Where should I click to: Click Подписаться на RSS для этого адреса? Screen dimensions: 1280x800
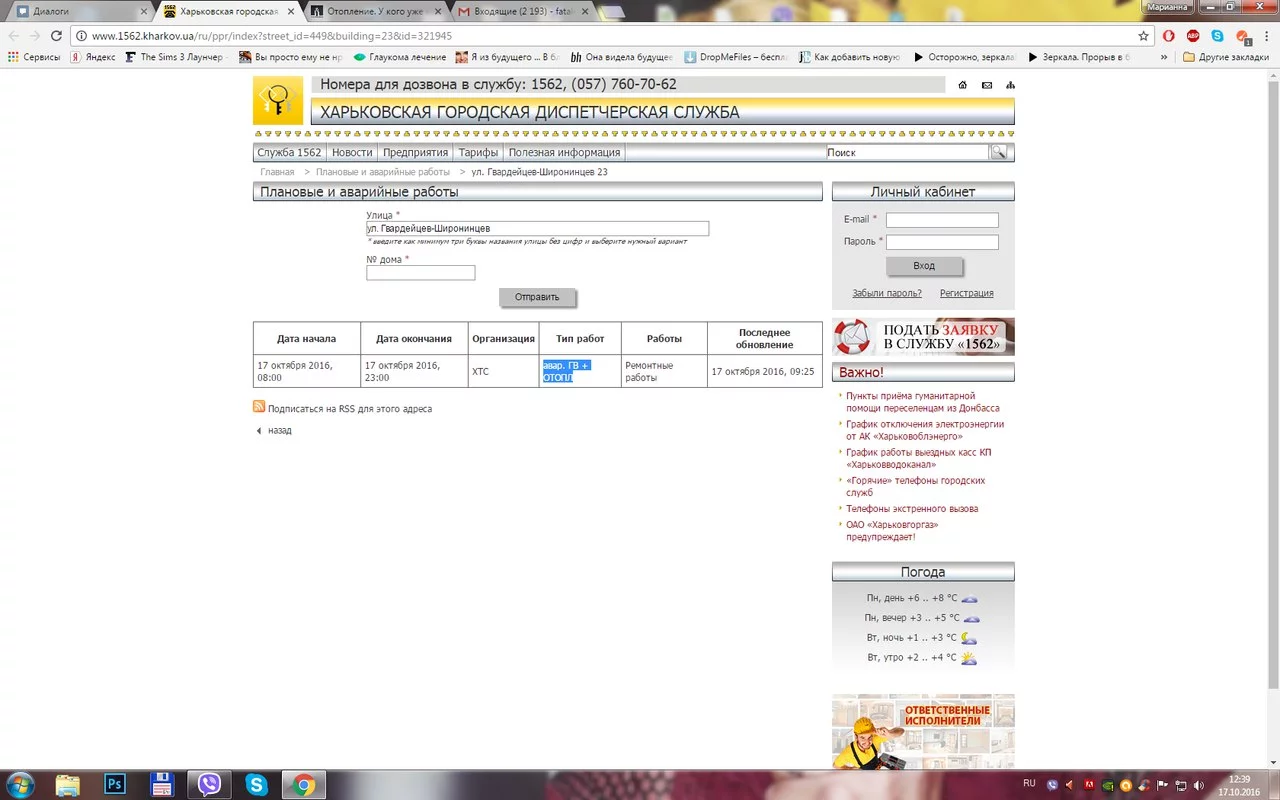tap(350, 409)
